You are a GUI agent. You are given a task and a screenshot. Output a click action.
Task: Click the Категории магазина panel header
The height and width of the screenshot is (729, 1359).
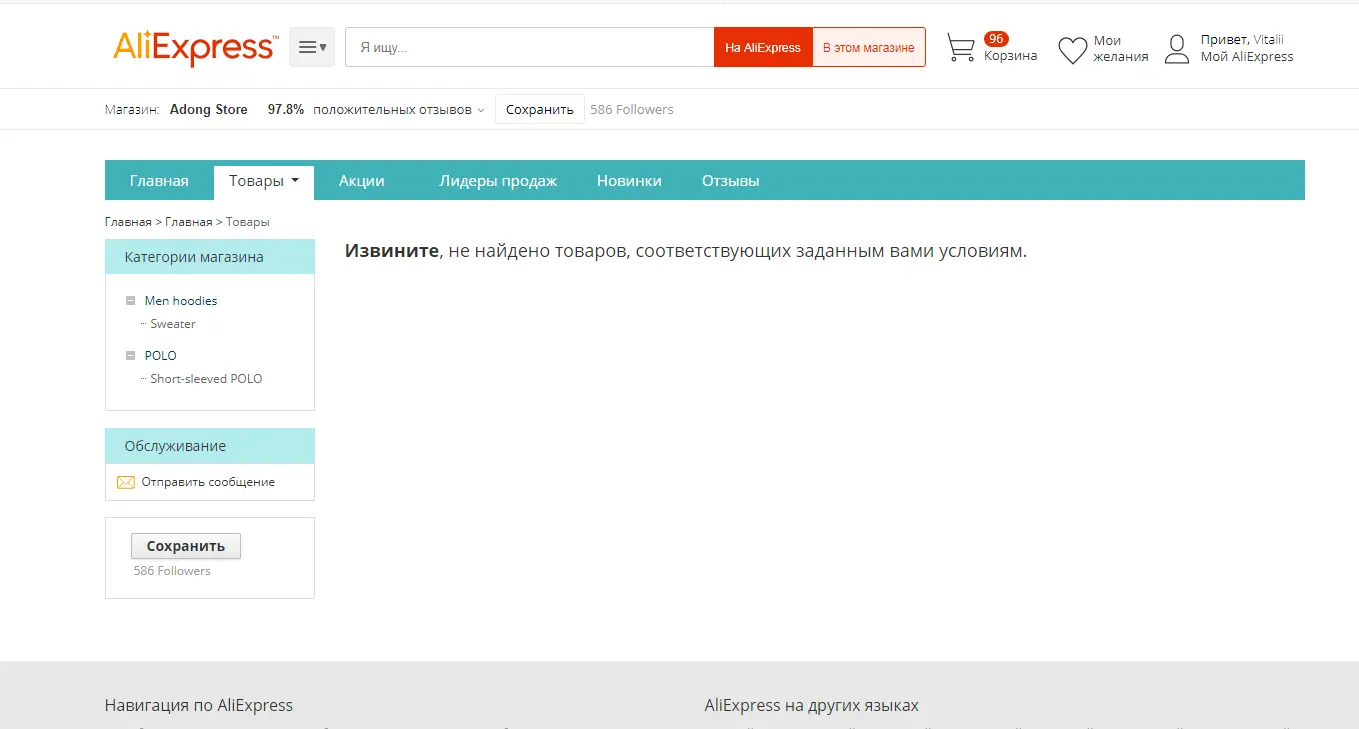pyautogui.click(x=210, y=257)
